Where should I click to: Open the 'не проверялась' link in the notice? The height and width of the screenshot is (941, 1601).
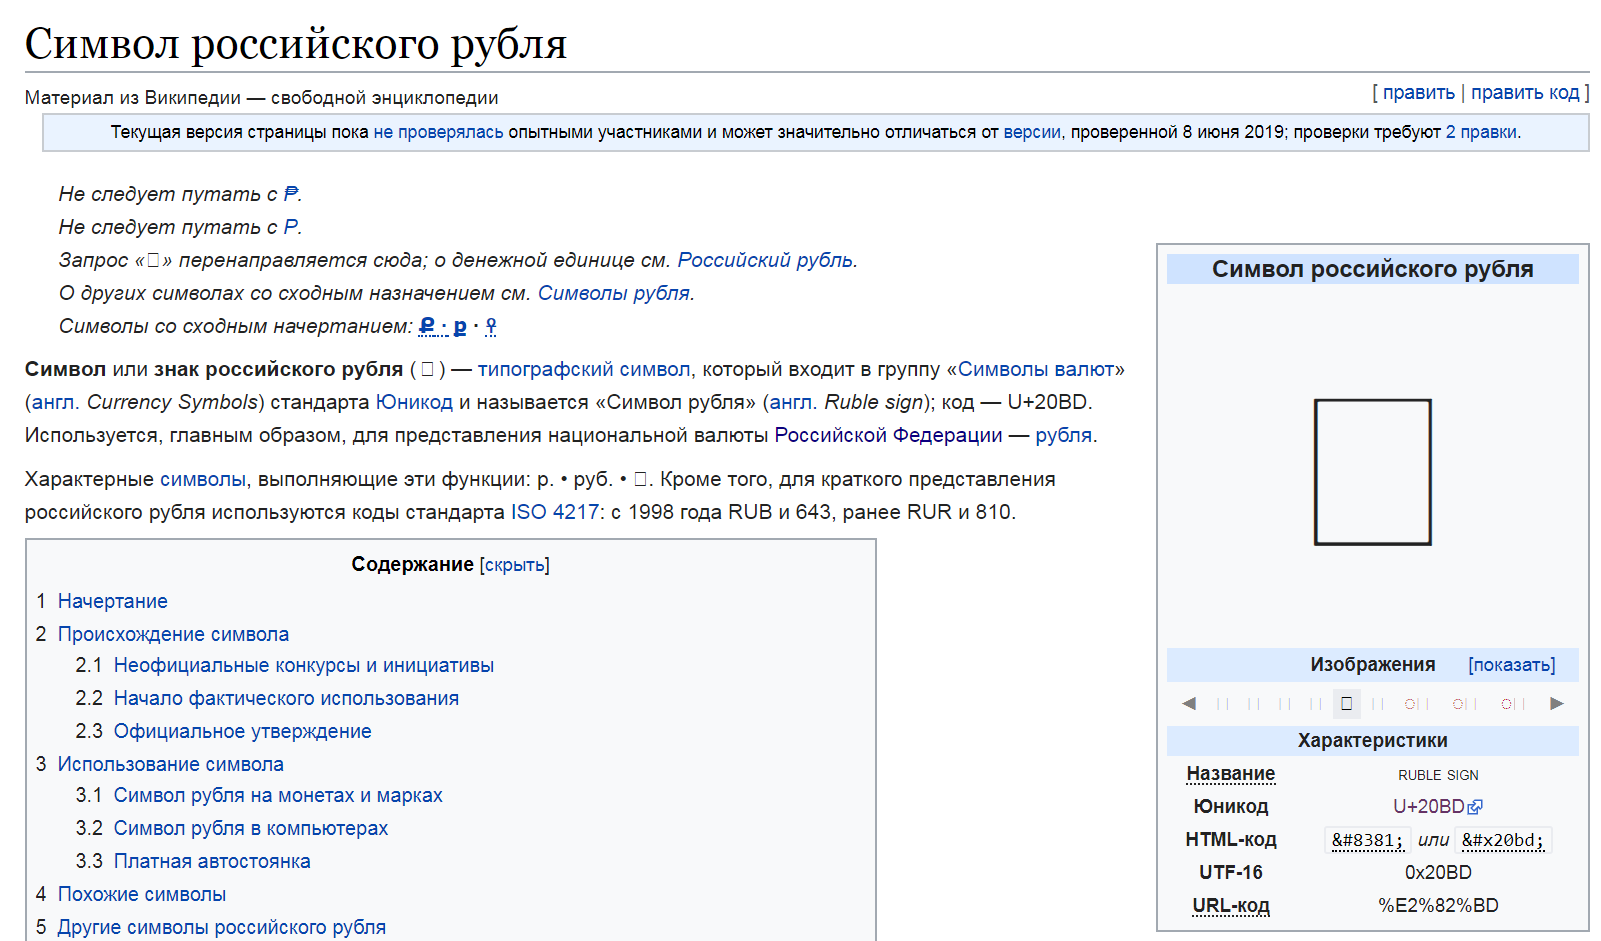click(439, 132)
